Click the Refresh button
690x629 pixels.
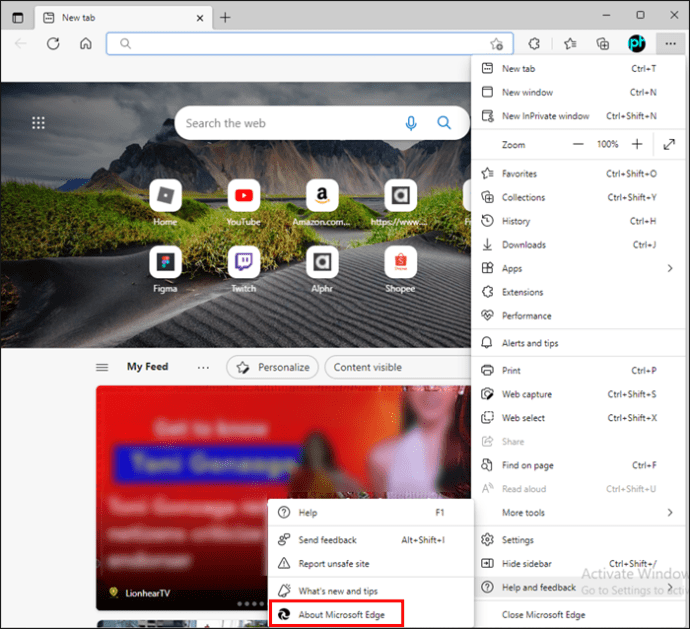pos(53,44)
